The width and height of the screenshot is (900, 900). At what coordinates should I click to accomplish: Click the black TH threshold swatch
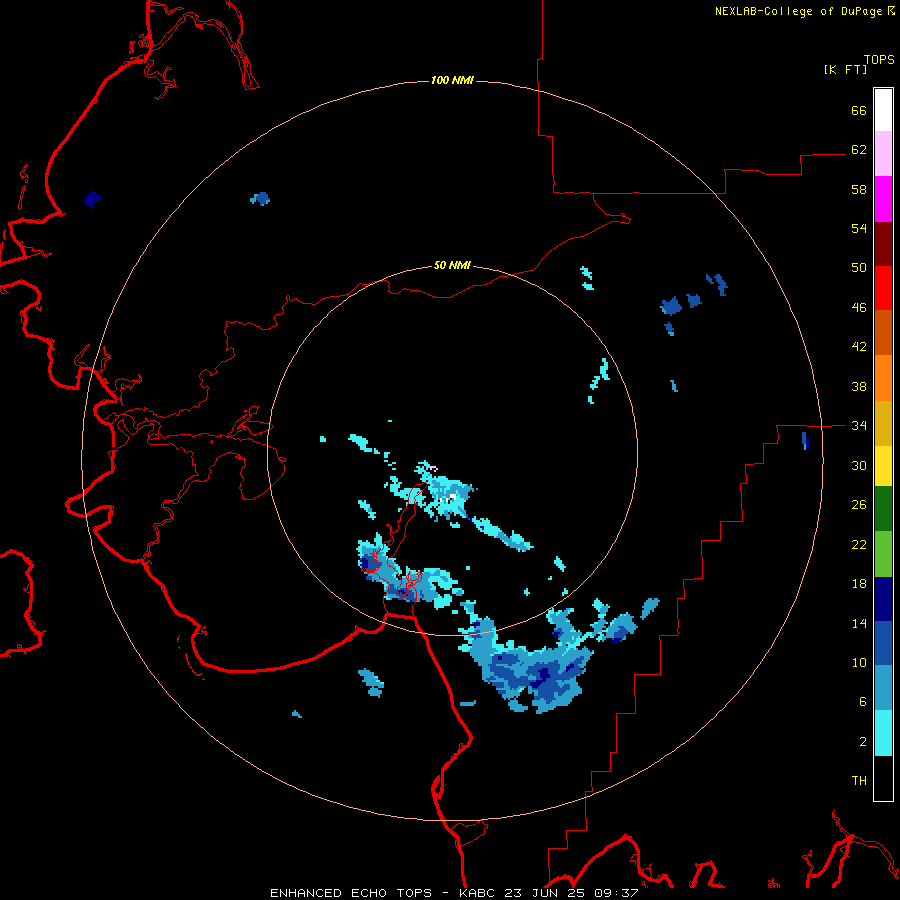coord(883,778)
